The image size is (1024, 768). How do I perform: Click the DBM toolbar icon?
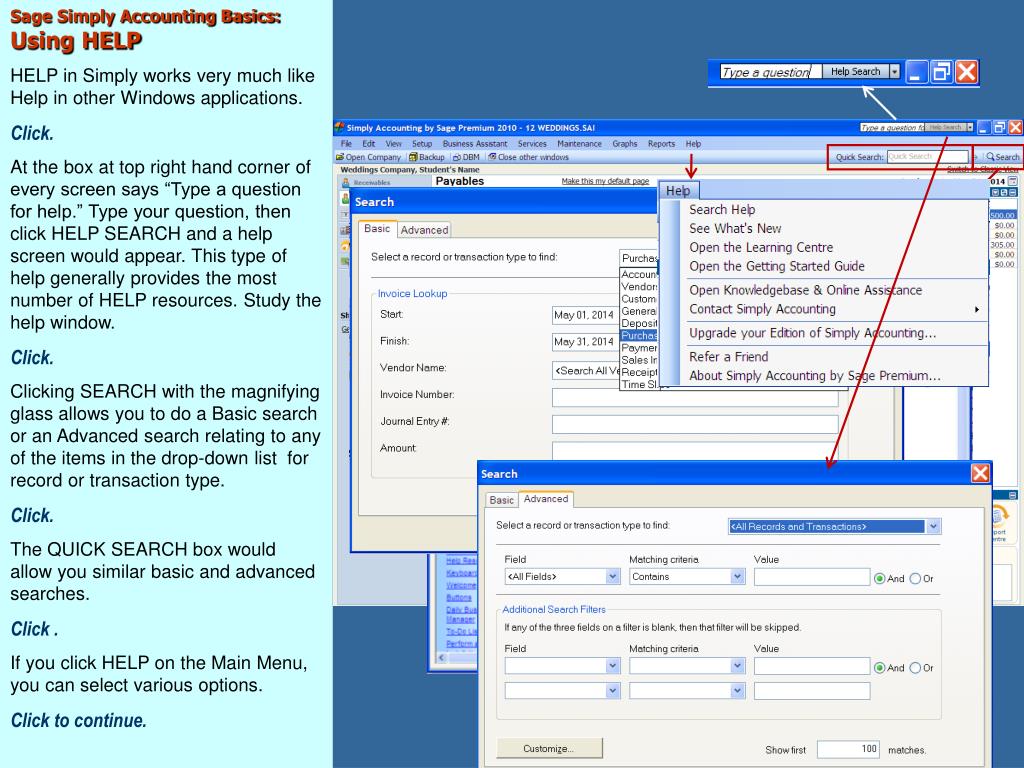pos(457,157)
